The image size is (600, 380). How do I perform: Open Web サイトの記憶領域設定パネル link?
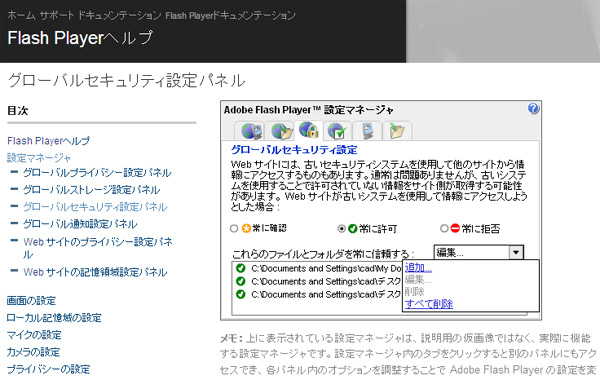[95, 272]
